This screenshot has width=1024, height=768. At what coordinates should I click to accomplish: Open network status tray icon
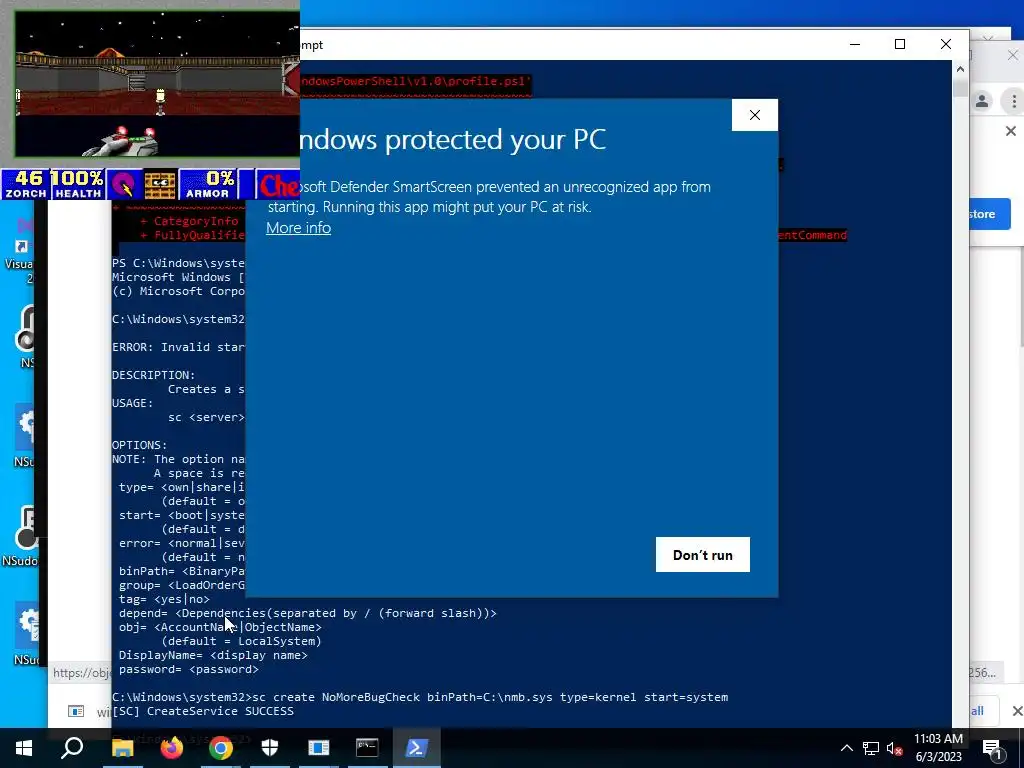click(x=871, y=748)
